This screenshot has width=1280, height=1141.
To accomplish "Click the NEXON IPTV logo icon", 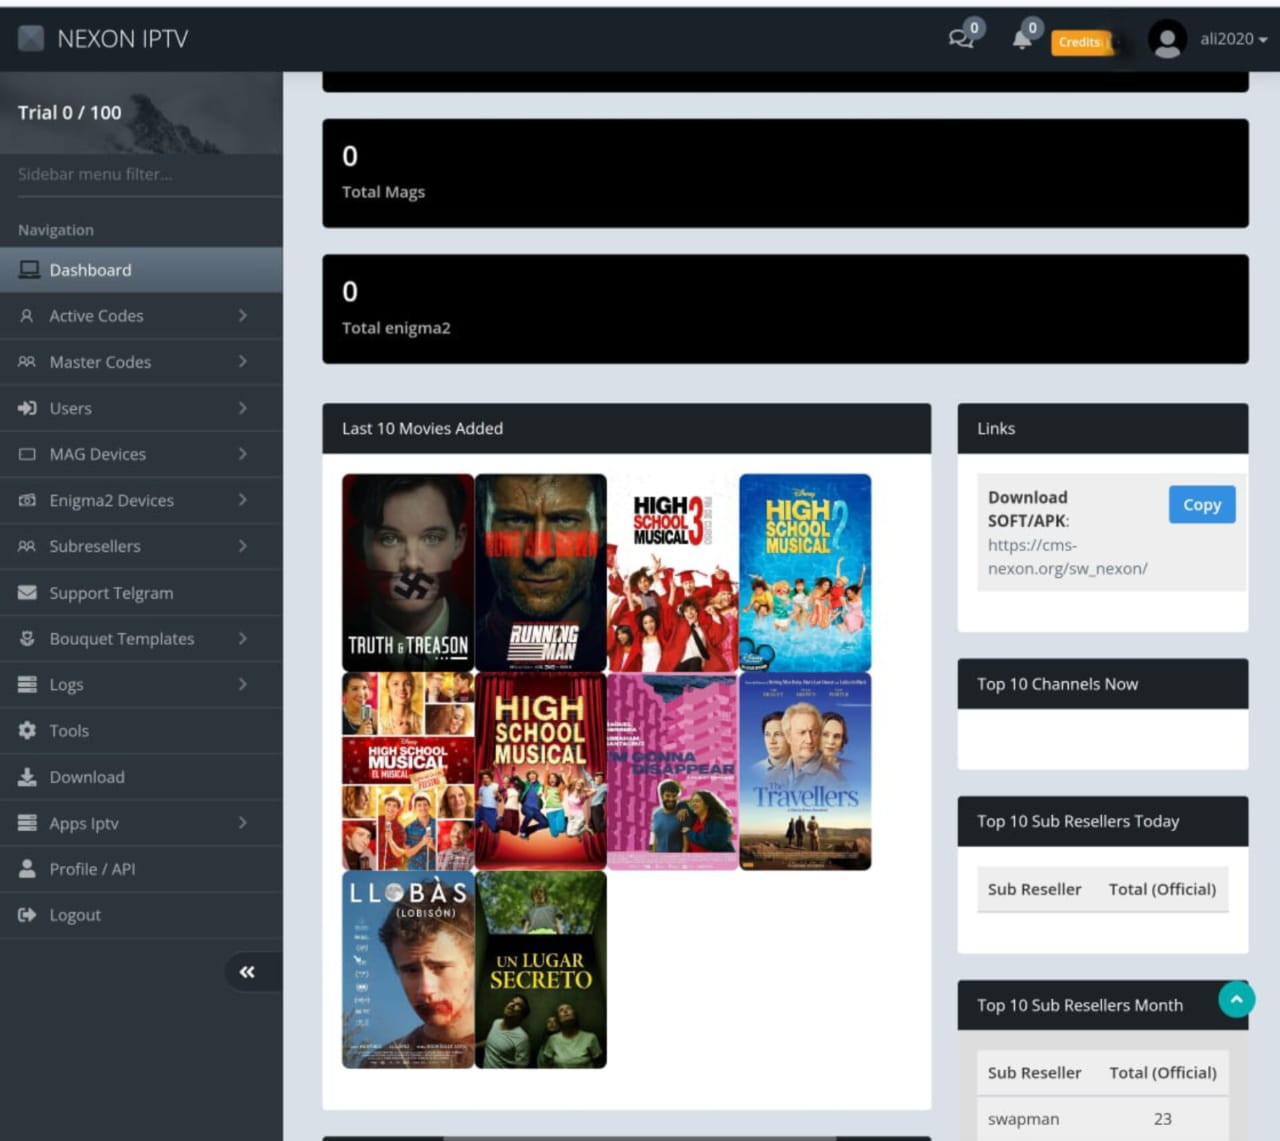I will [31, 39].
